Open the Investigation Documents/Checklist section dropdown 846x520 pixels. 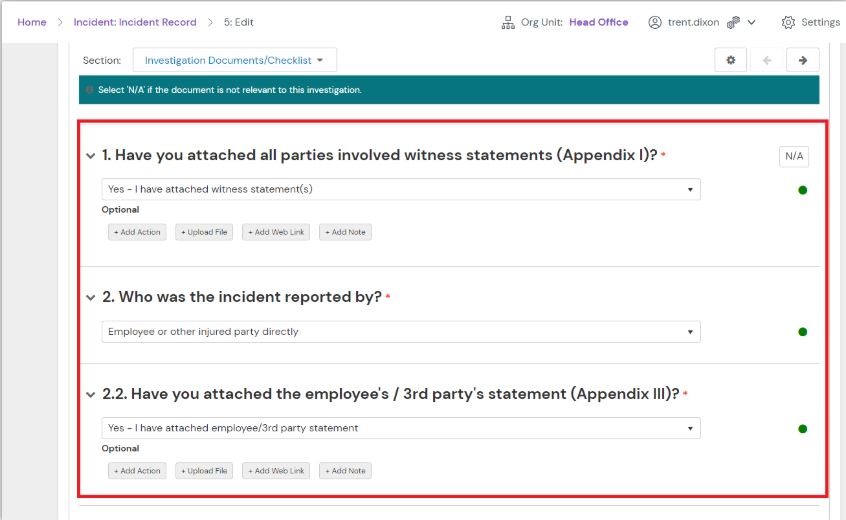(234, 60)
